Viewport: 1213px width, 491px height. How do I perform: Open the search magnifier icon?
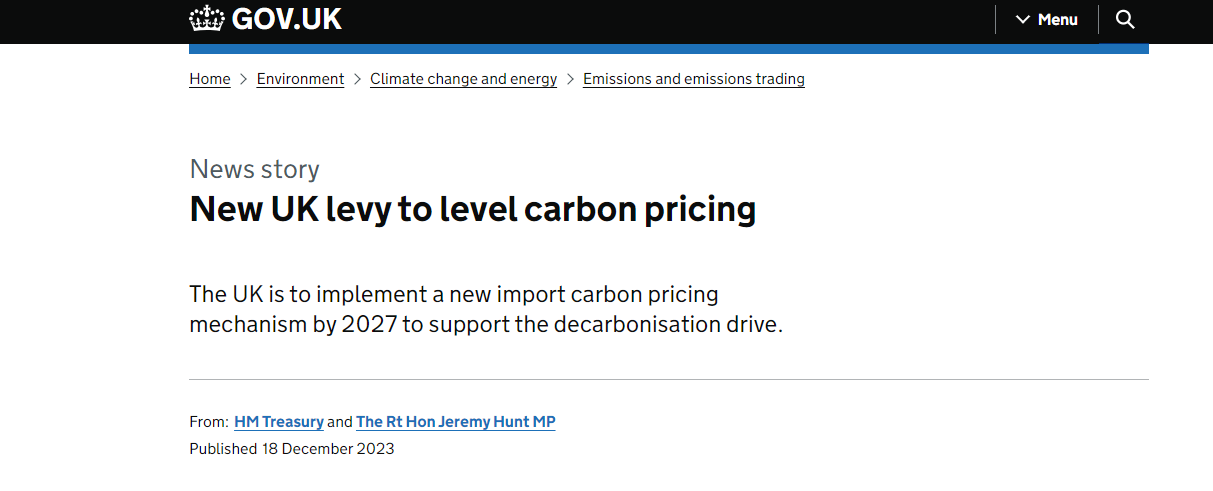pyautogui.click(x=1125, y=19)
